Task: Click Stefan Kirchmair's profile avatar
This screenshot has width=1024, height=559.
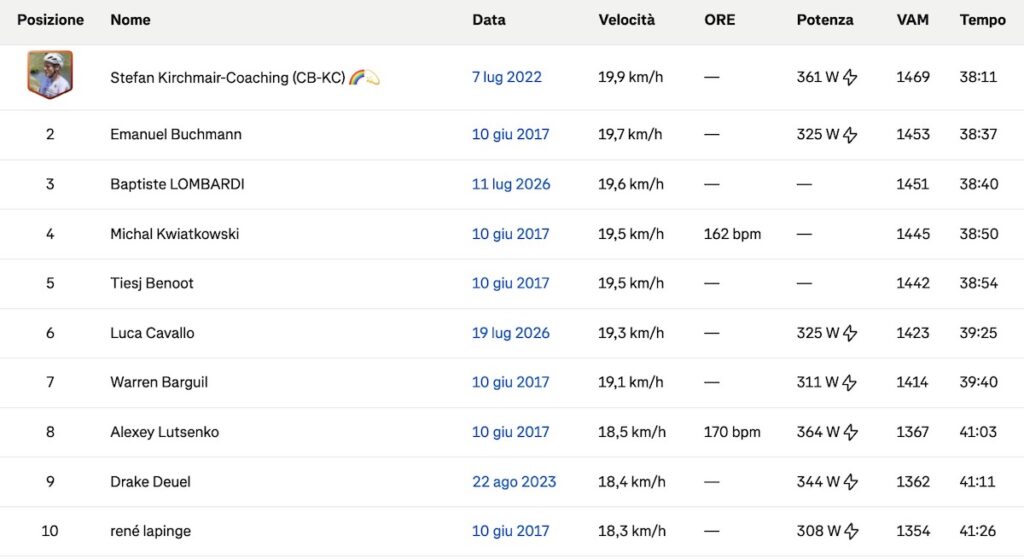Action: coord(50,74)
